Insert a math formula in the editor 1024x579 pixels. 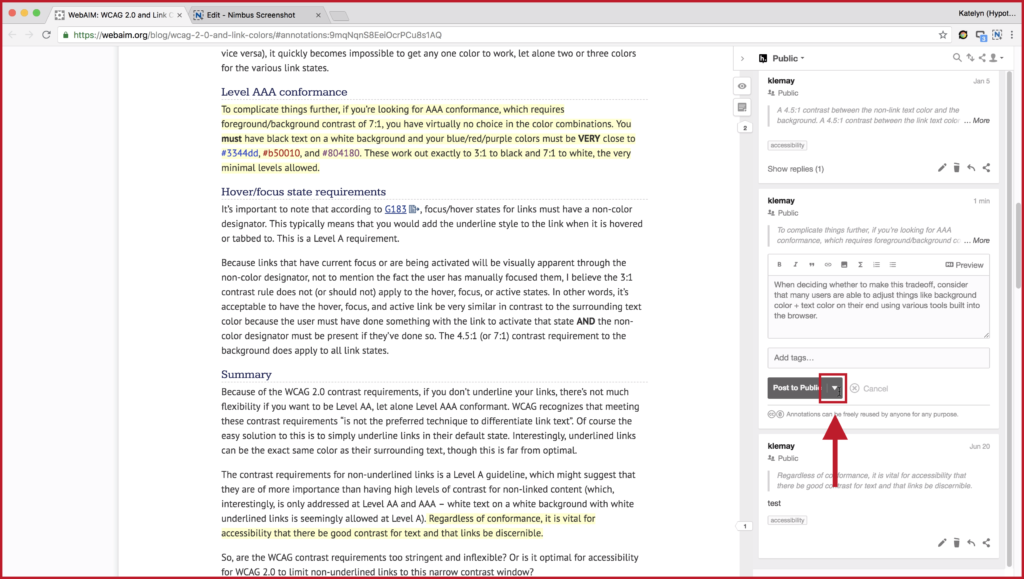tap(860, 265)
